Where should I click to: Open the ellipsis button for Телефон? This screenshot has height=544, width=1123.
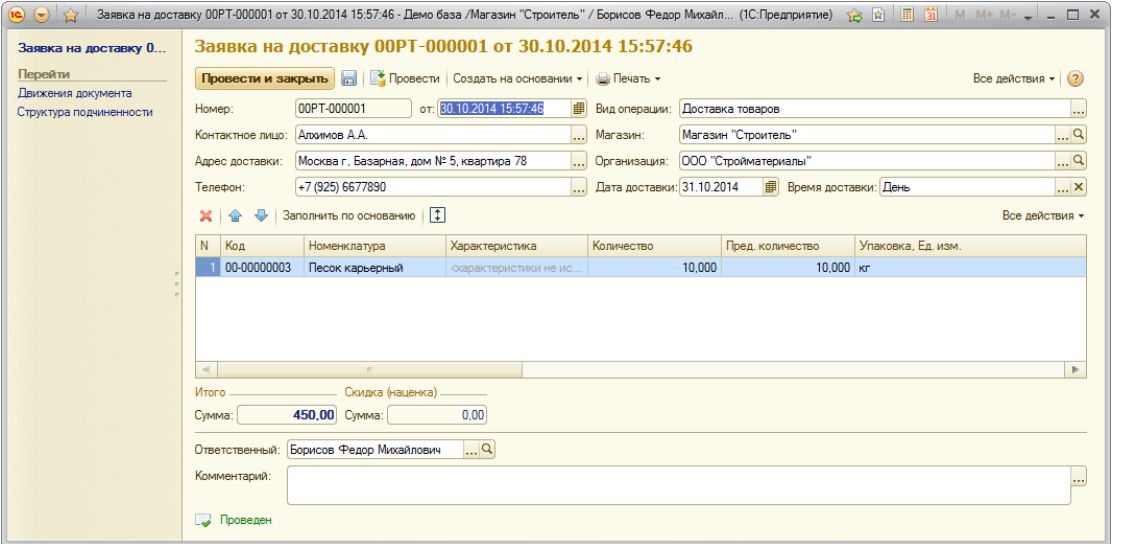579,187
